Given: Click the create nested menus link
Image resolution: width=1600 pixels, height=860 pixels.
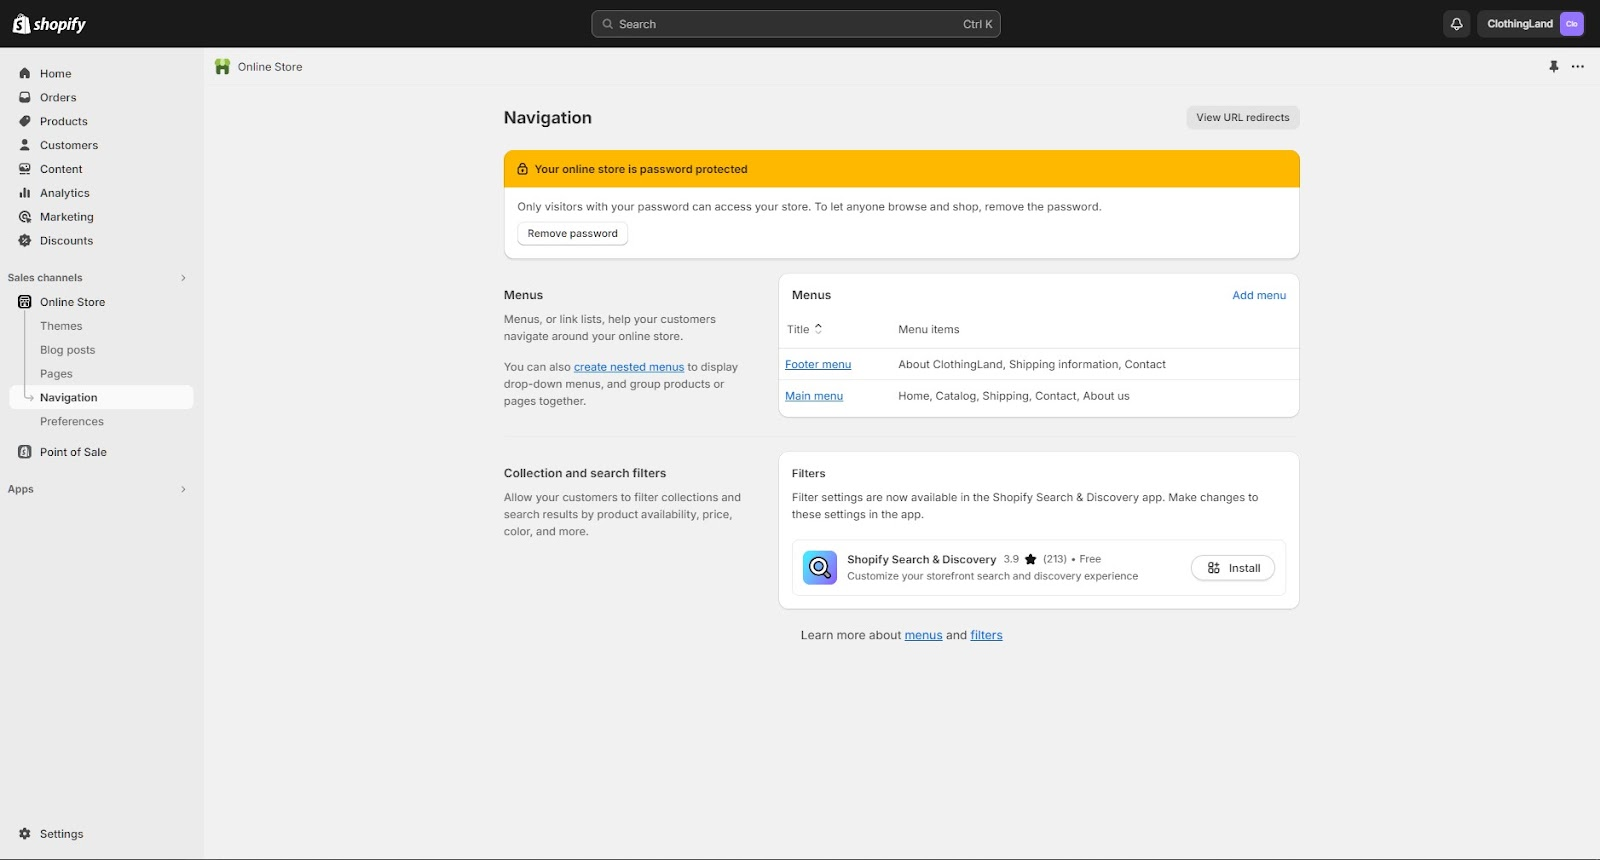Looking at the screenshot, I should [629, 367].
